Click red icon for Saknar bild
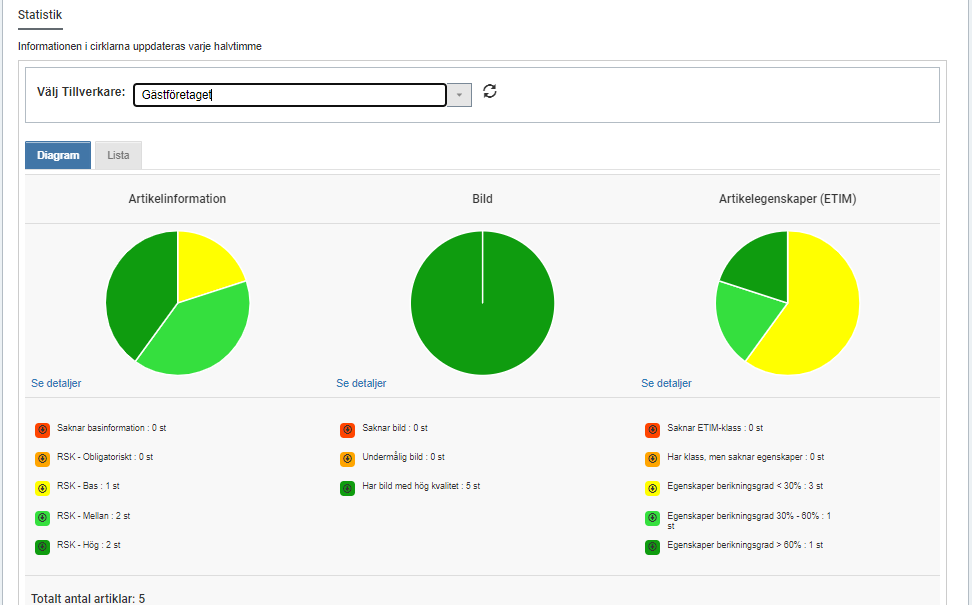Viewport: 972px width, 605px height. pos(347,430)
